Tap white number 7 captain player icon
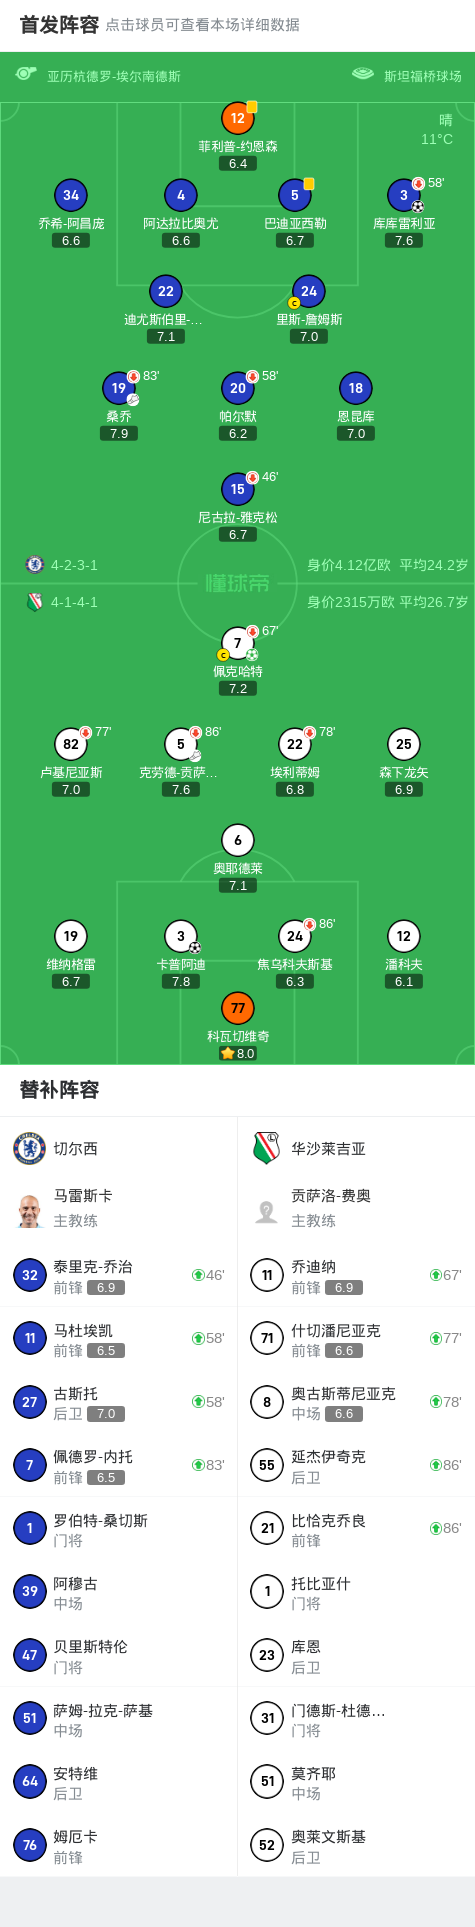 click(237, 643)
